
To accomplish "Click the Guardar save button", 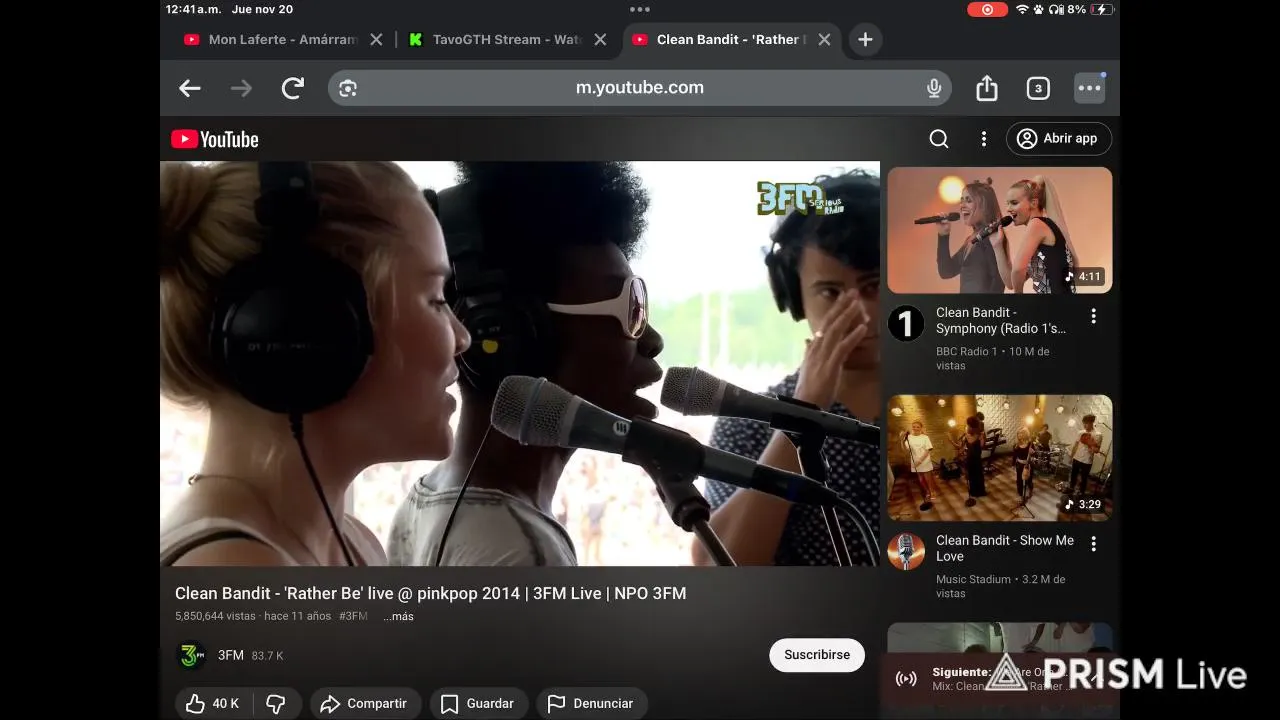I will point(478,704).
